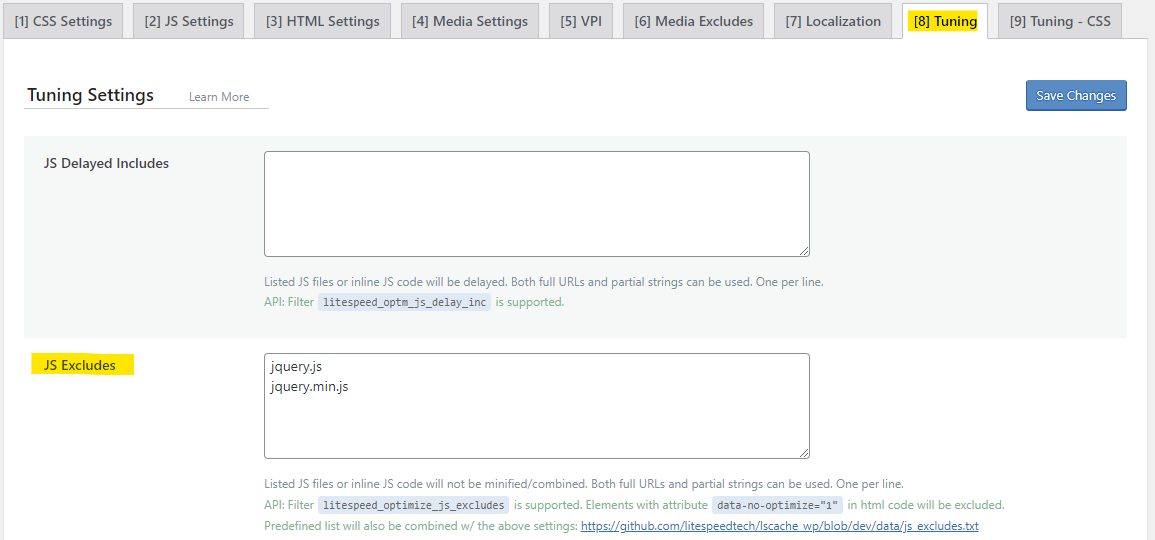Click the Learn More link
This screenshot has width=1155, height=540.
coord(219,97)
